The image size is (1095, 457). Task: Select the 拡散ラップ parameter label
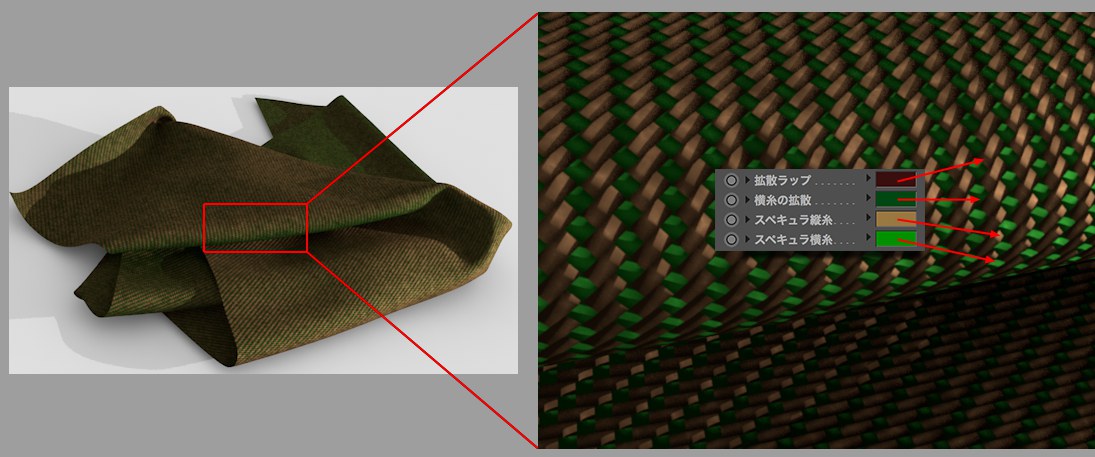click(x=782, y=180)
